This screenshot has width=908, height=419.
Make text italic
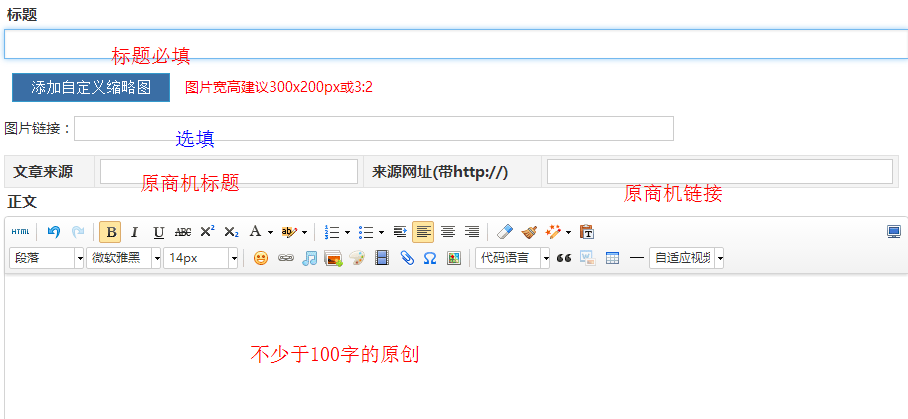coord(134,232)
